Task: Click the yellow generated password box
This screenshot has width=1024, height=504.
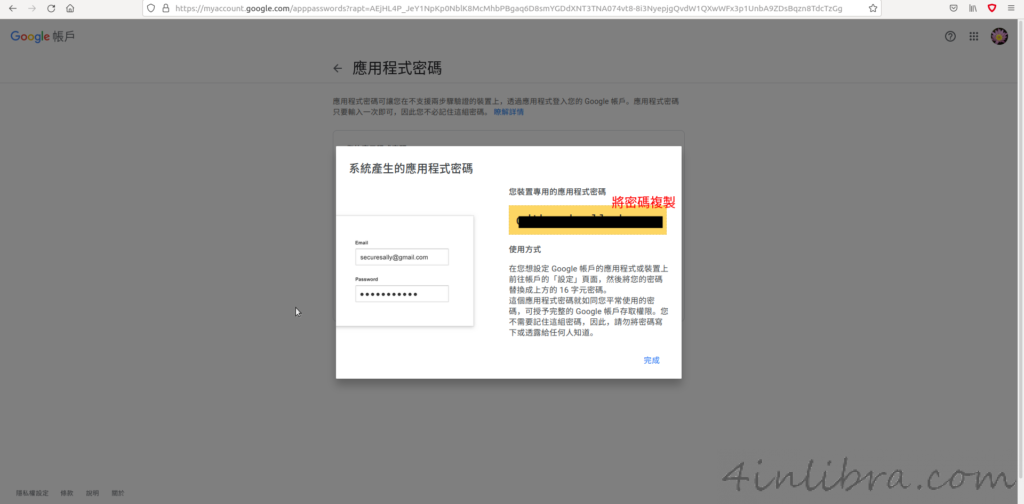Action: click(x=588, y=221)
